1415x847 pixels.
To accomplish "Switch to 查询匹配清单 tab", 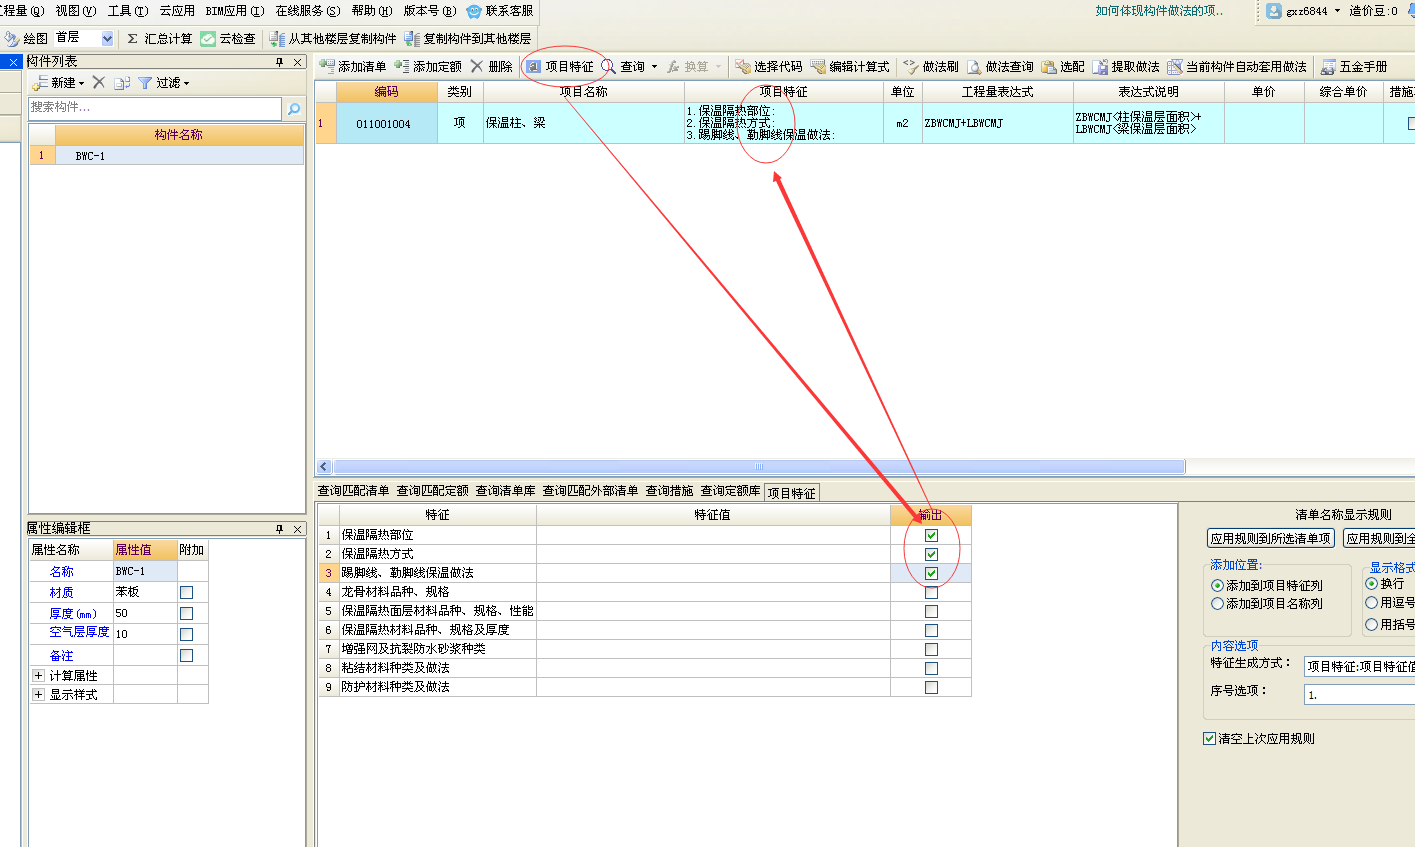I will click(x=353, y=491).
